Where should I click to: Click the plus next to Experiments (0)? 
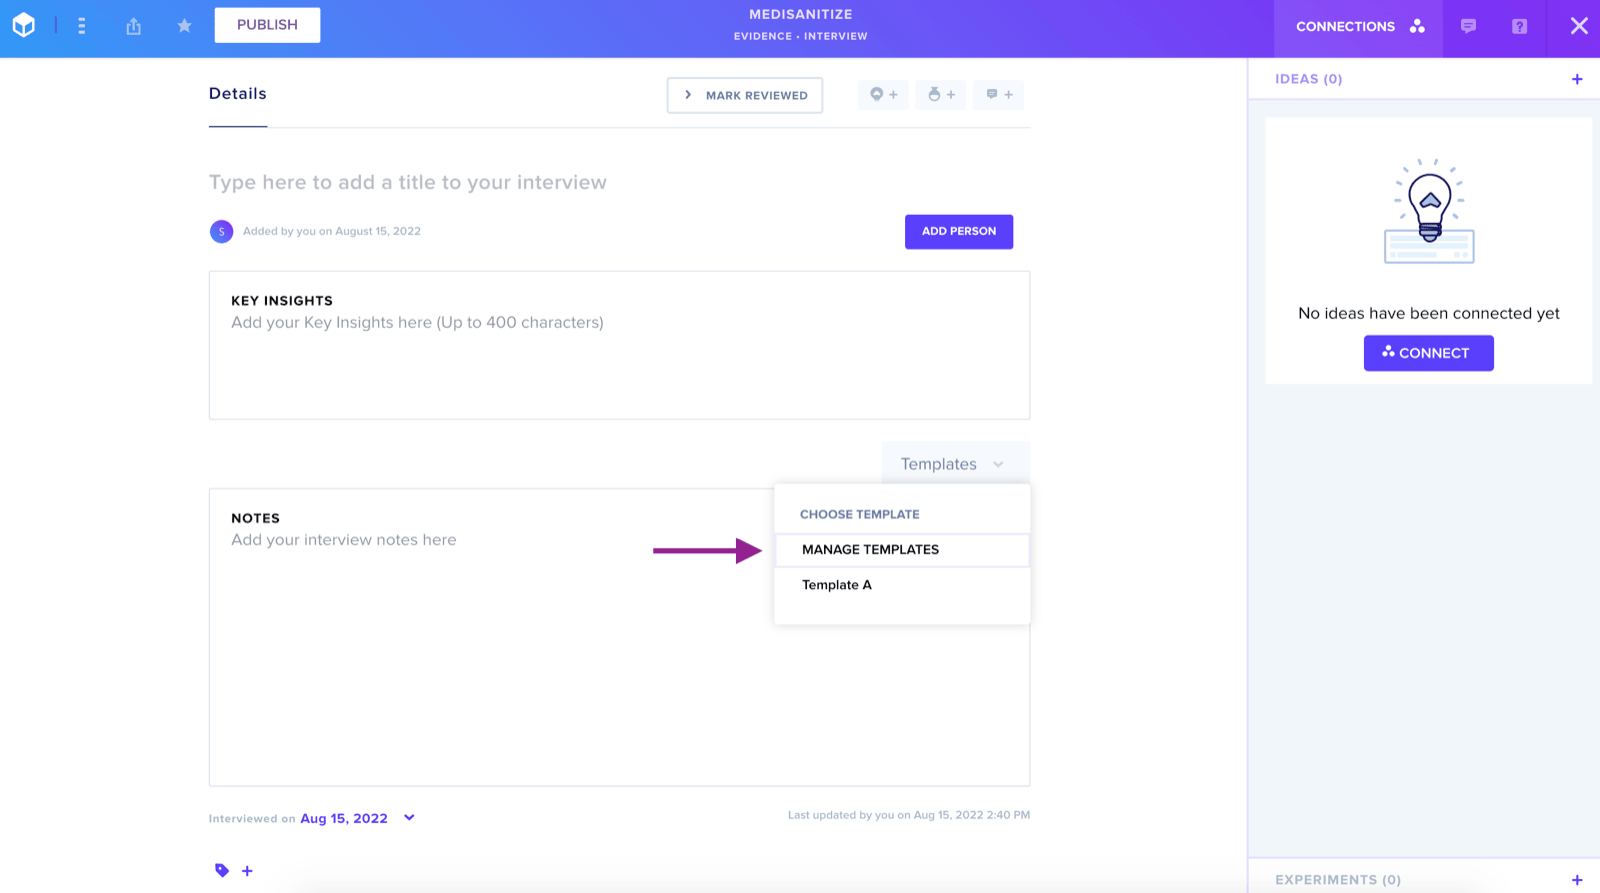1577,880
